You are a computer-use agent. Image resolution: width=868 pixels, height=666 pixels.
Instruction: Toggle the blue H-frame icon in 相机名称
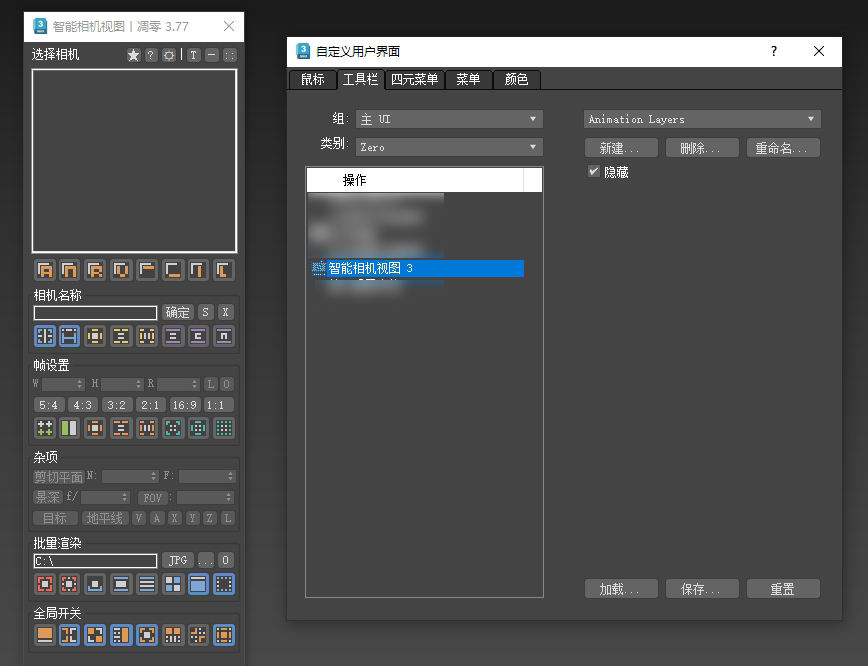click(69, 336)
